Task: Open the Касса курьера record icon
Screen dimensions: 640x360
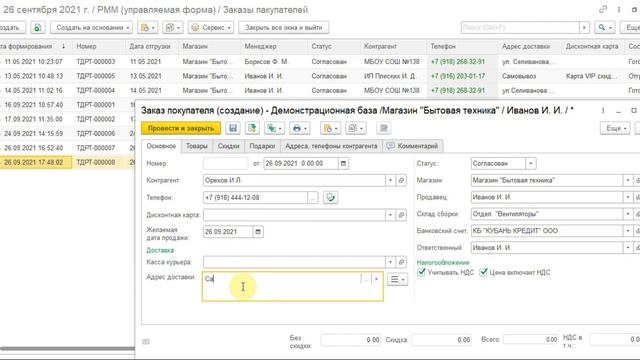Action: pyautogui.click(x=401, y=262)
